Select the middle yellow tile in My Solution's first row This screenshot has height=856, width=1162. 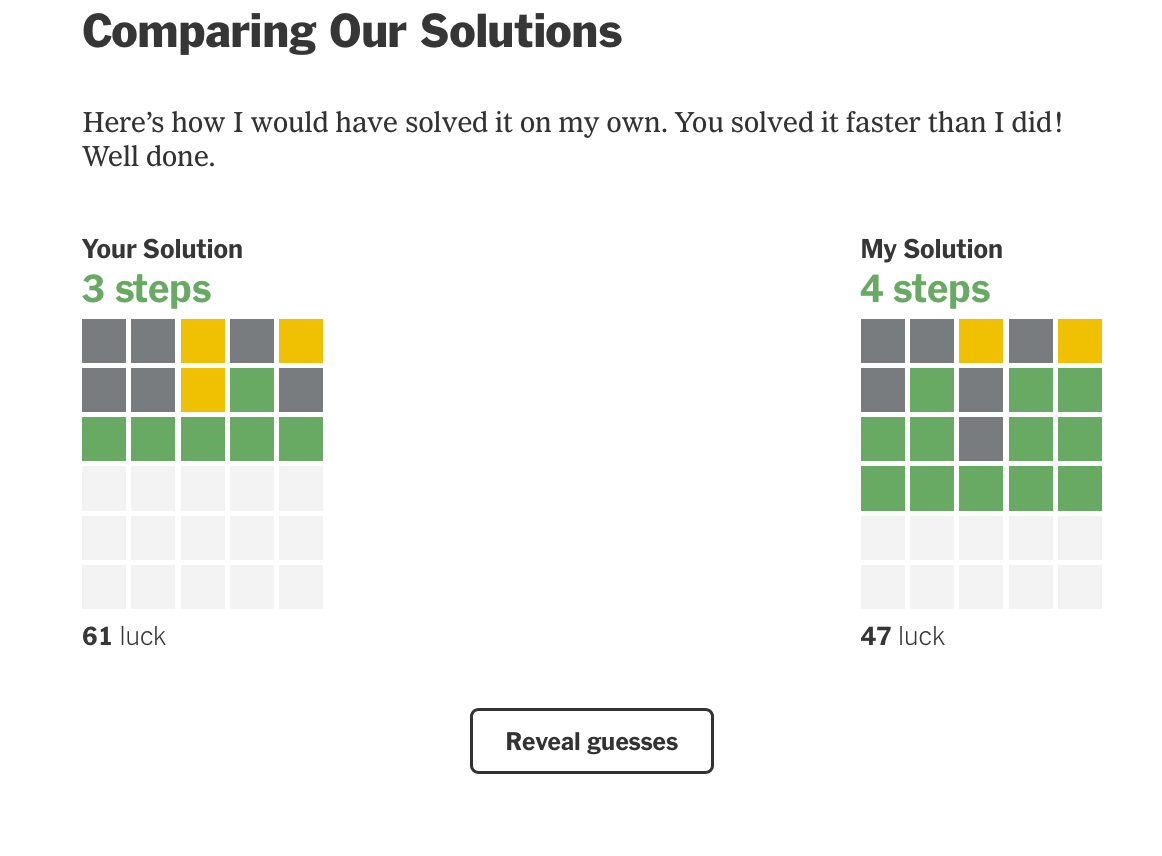coord(981,341)
